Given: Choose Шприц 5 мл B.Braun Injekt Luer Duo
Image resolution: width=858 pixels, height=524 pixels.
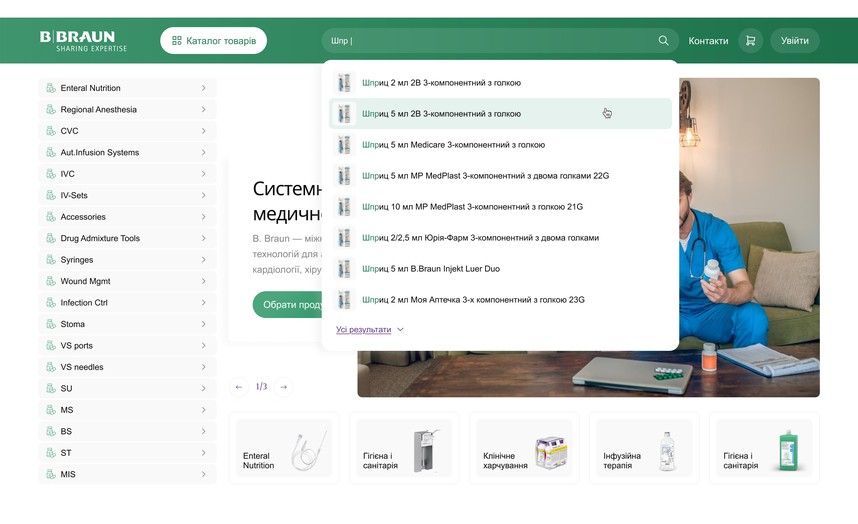Looking at the screenshot, I should [x=500, y=269].
